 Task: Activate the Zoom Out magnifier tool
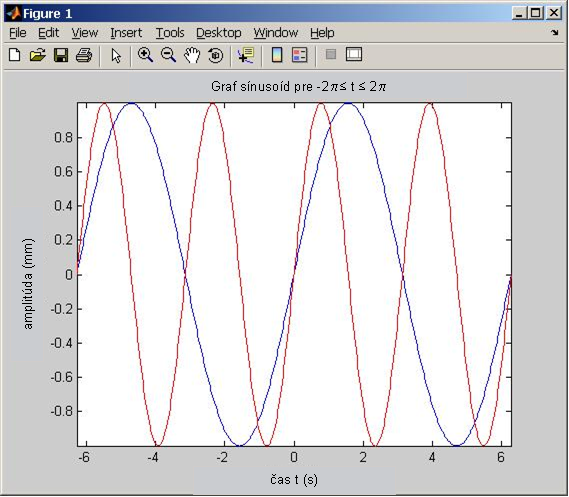click(x=168, y=55)
